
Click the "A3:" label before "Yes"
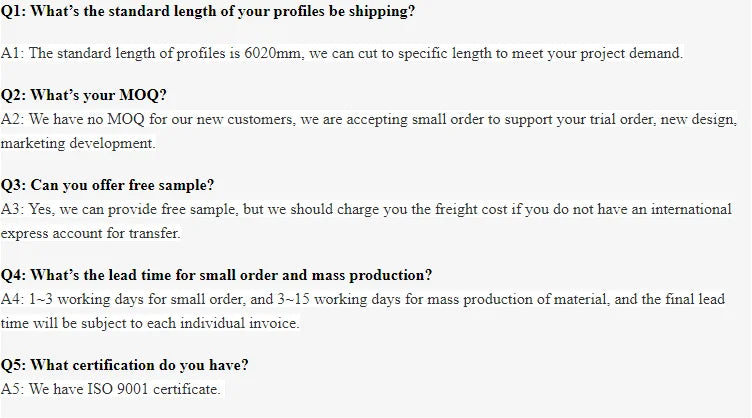pyautogui.click(x=13, y=209)
